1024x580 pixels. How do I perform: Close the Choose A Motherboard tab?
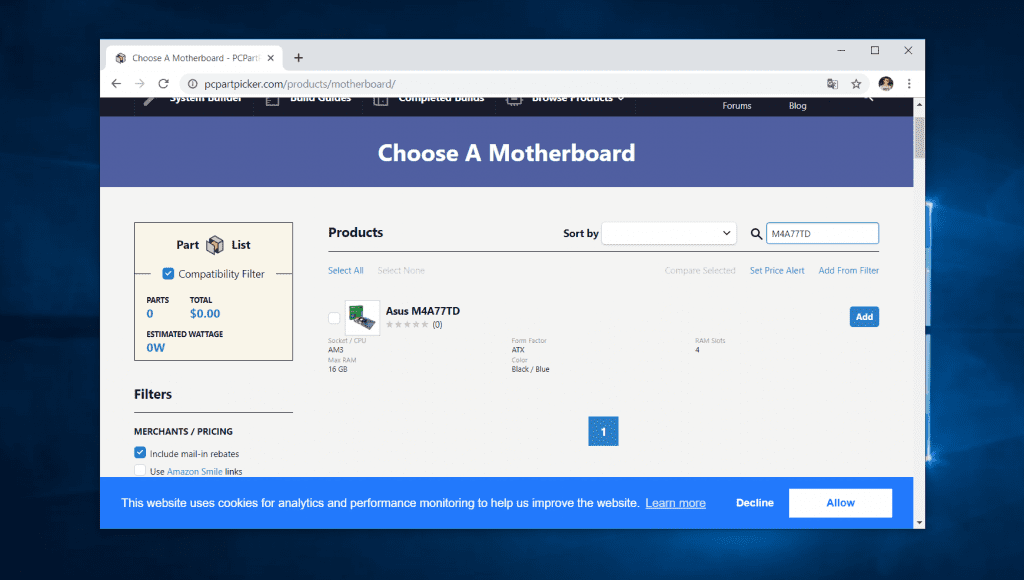pyautogui.click(x=270, y=57)
